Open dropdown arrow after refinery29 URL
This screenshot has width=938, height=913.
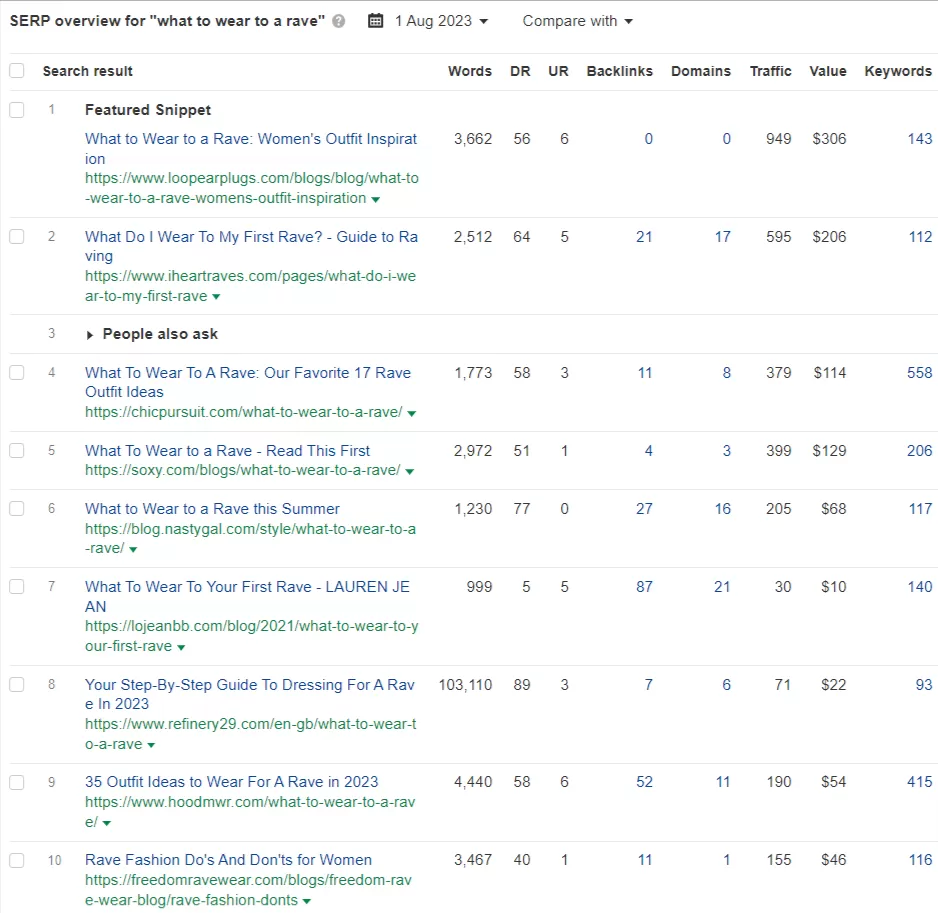[x=151, y=745]
